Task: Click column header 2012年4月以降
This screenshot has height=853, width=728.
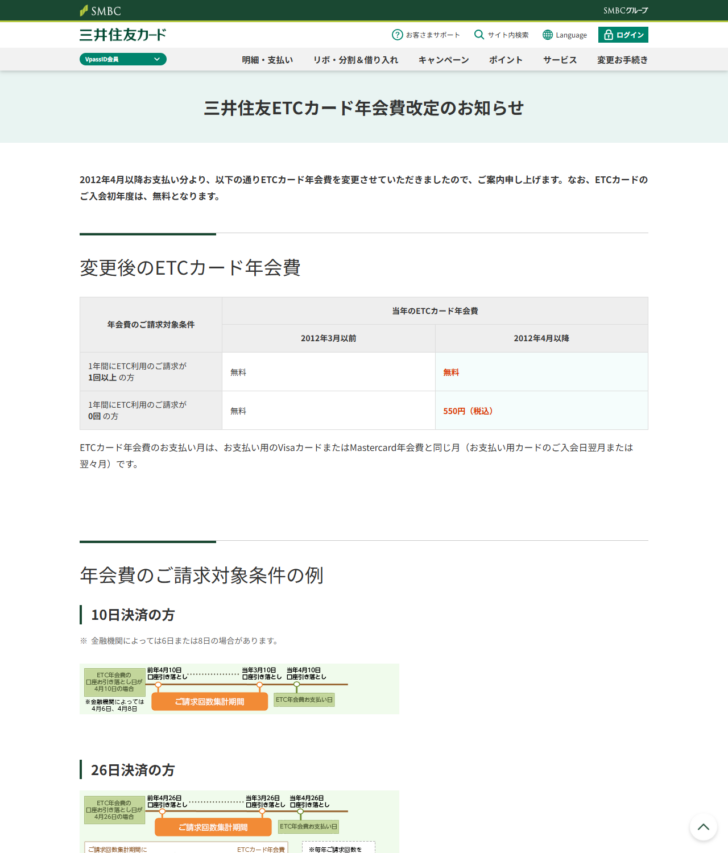Action: pos(541,338)
